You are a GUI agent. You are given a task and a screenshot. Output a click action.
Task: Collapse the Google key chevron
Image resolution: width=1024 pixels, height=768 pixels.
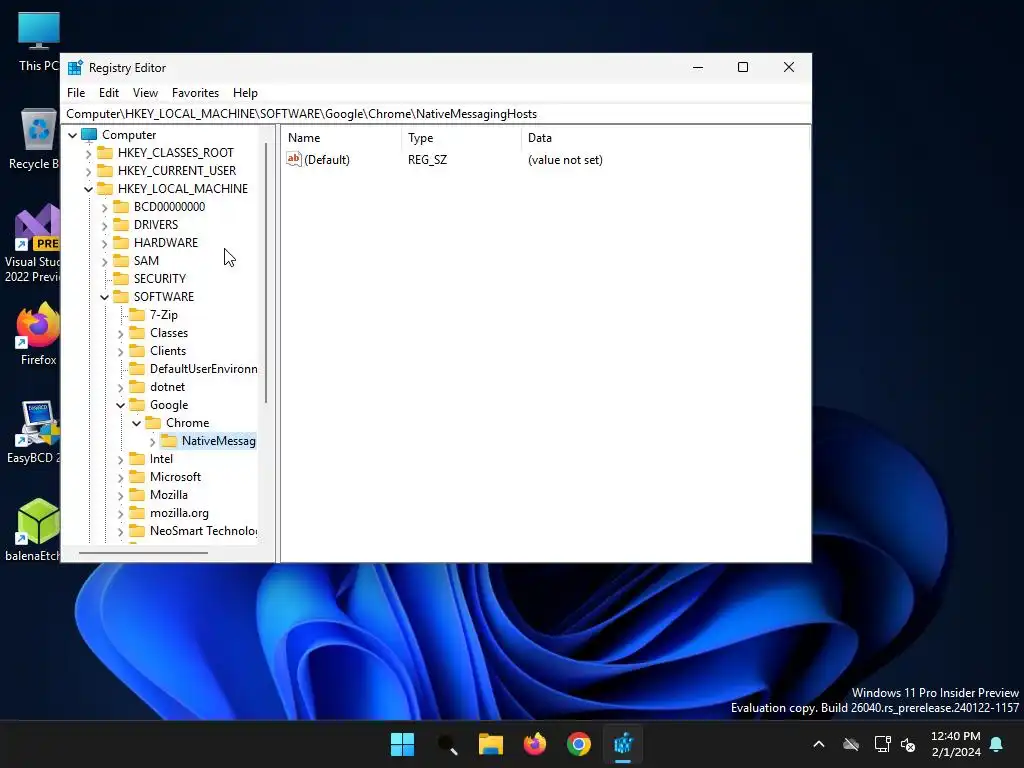(120, 406)
